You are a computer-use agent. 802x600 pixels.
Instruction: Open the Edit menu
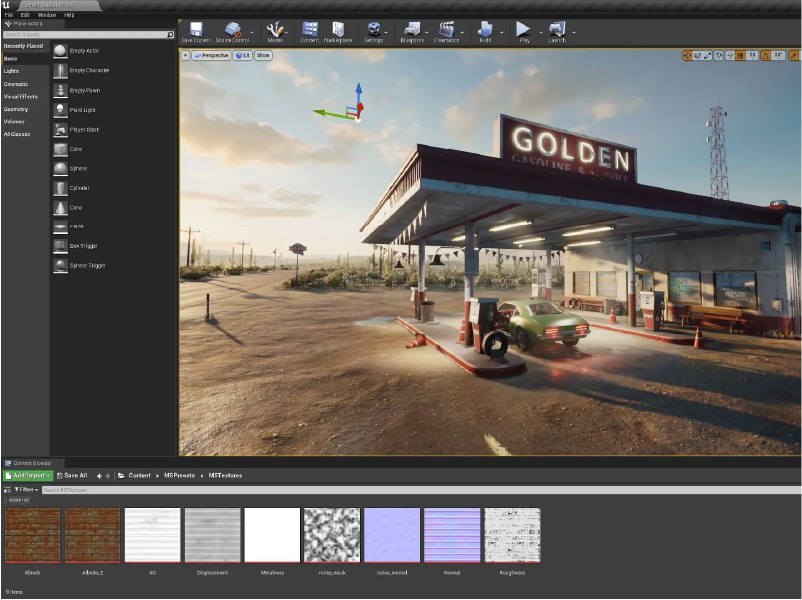[25, 15]
